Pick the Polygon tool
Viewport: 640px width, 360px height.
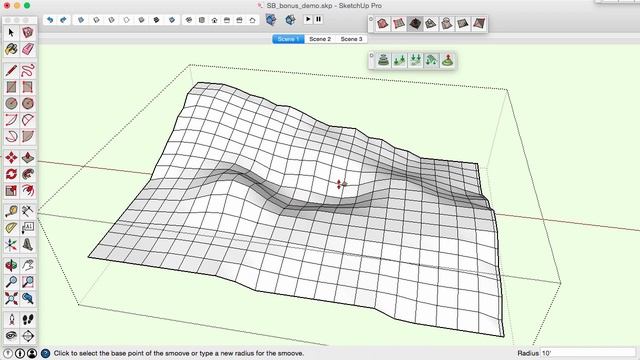point(27,103)
